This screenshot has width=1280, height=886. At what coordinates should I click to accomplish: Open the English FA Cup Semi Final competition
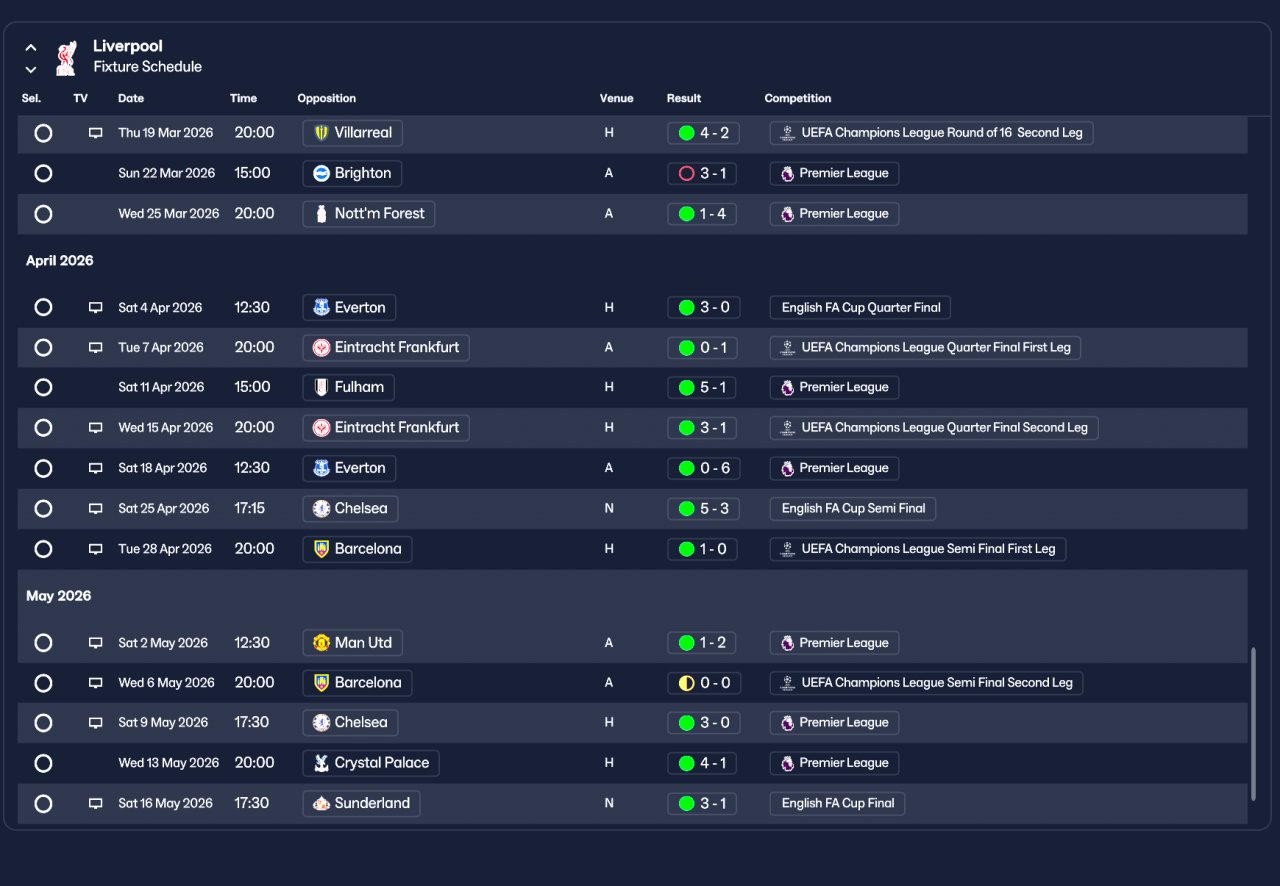(853, 508)
